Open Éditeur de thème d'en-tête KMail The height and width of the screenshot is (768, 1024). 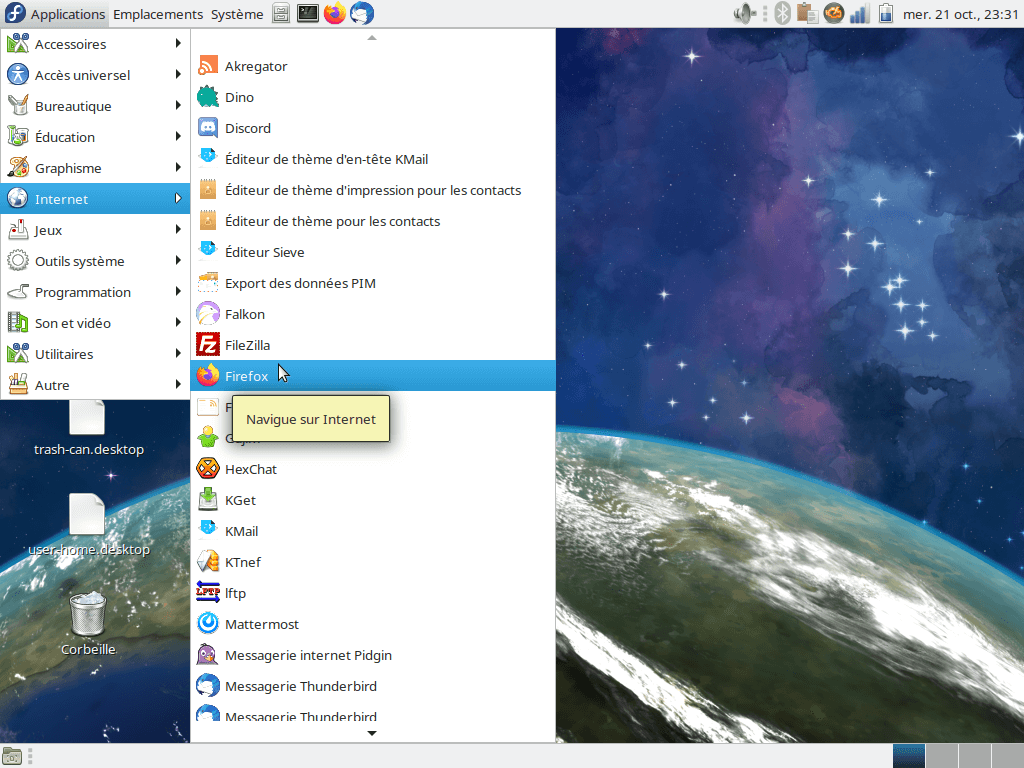(x=373, y=159)
